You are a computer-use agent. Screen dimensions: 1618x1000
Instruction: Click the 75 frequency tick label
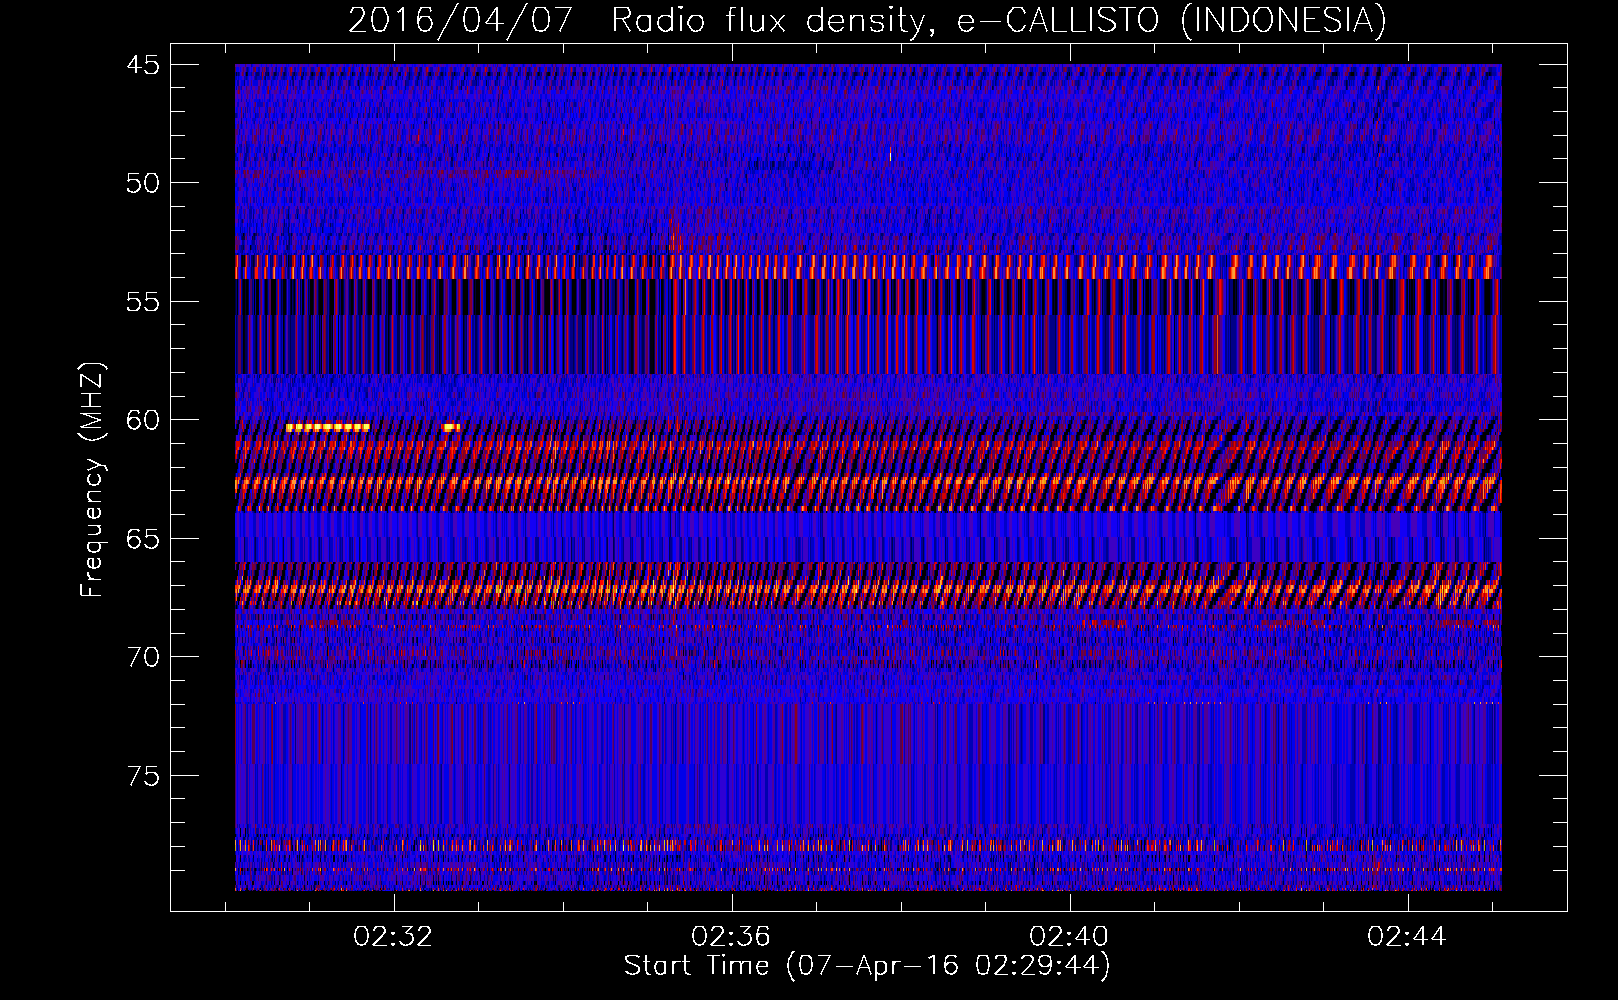tap(143, 776)
